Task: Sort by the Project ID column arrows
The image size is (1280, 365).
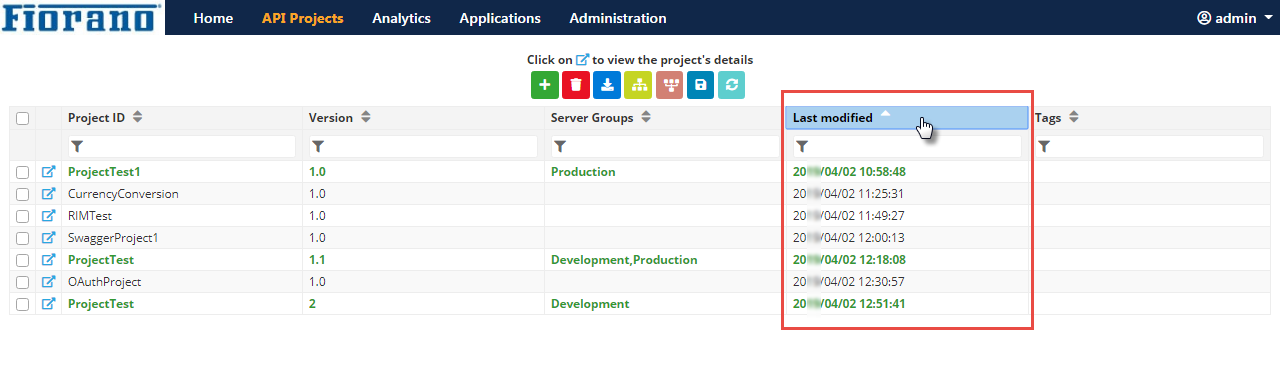Action: (138, 117)
